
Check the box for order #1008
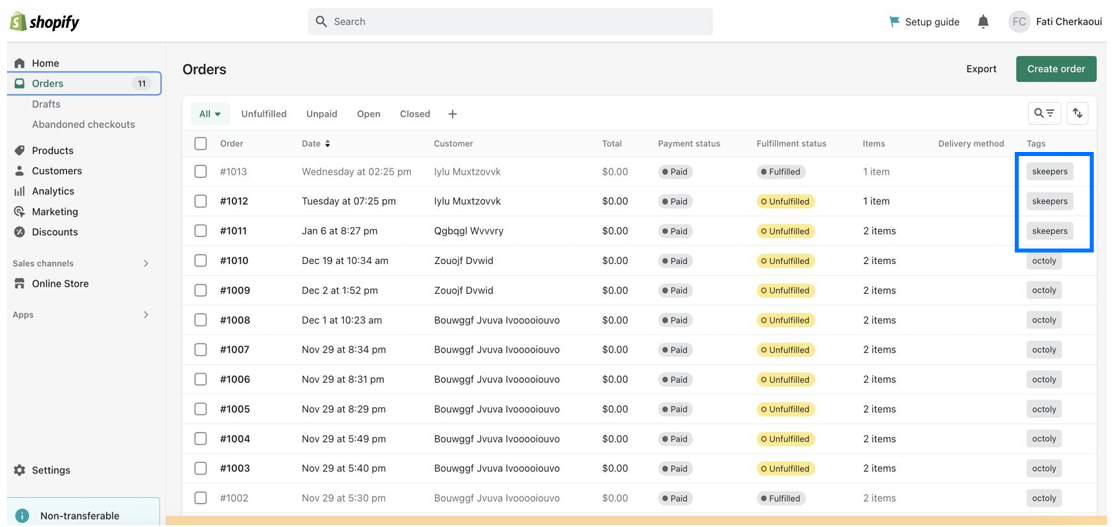pos(201,320)
